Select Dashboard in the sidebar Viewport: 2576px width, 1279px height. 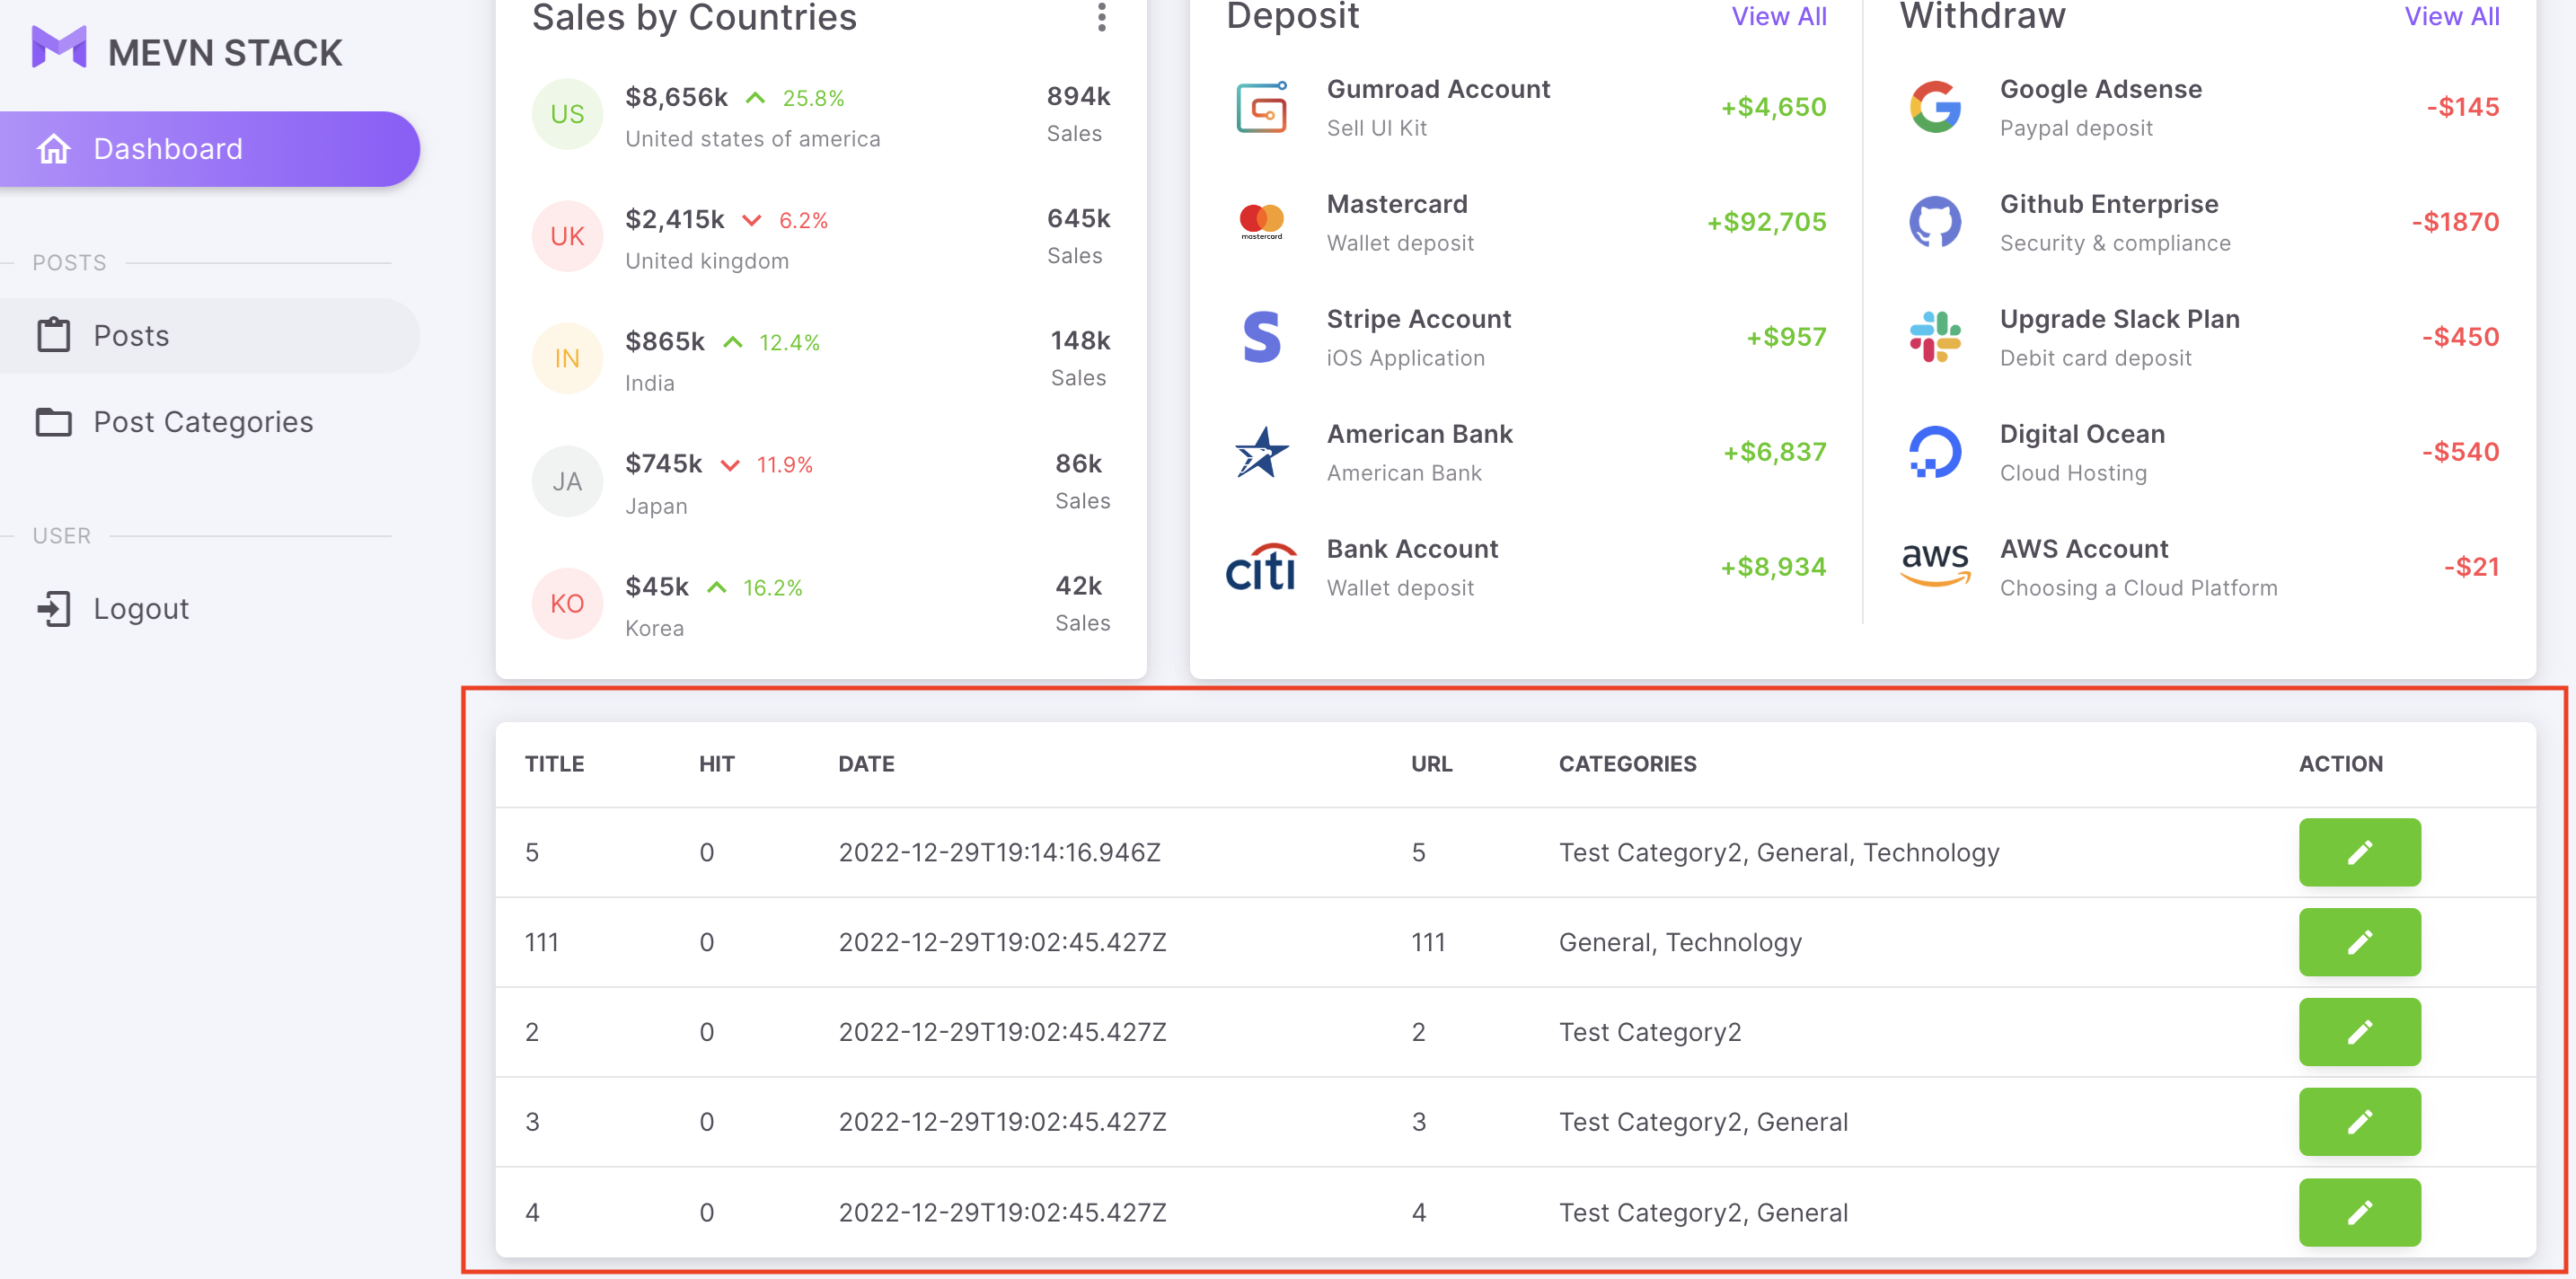[167, 148]
